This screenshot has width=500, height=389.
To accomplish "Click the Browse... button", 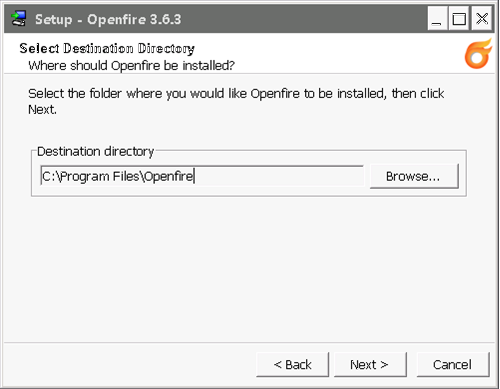I will [414, 176].
